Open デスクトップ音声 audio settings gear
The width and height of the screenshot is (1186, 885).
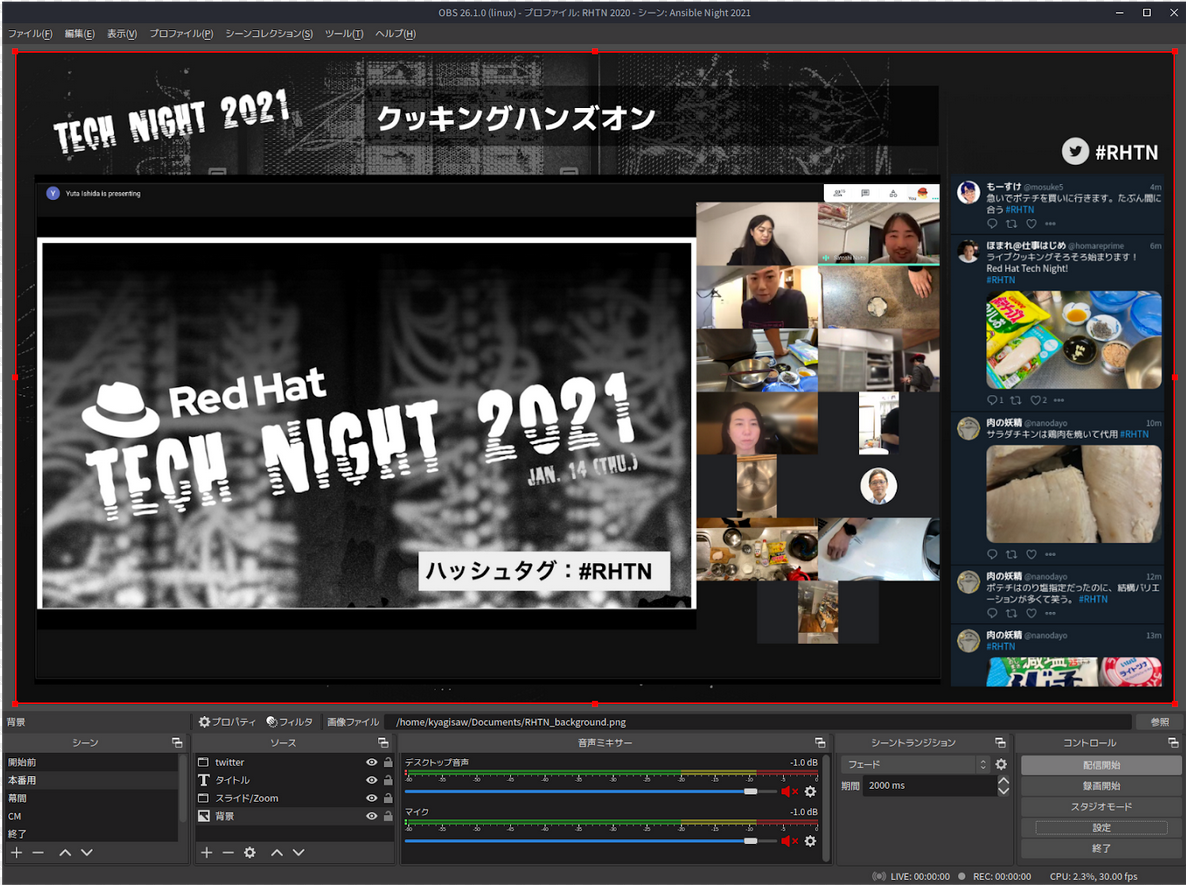pos(810,791)
